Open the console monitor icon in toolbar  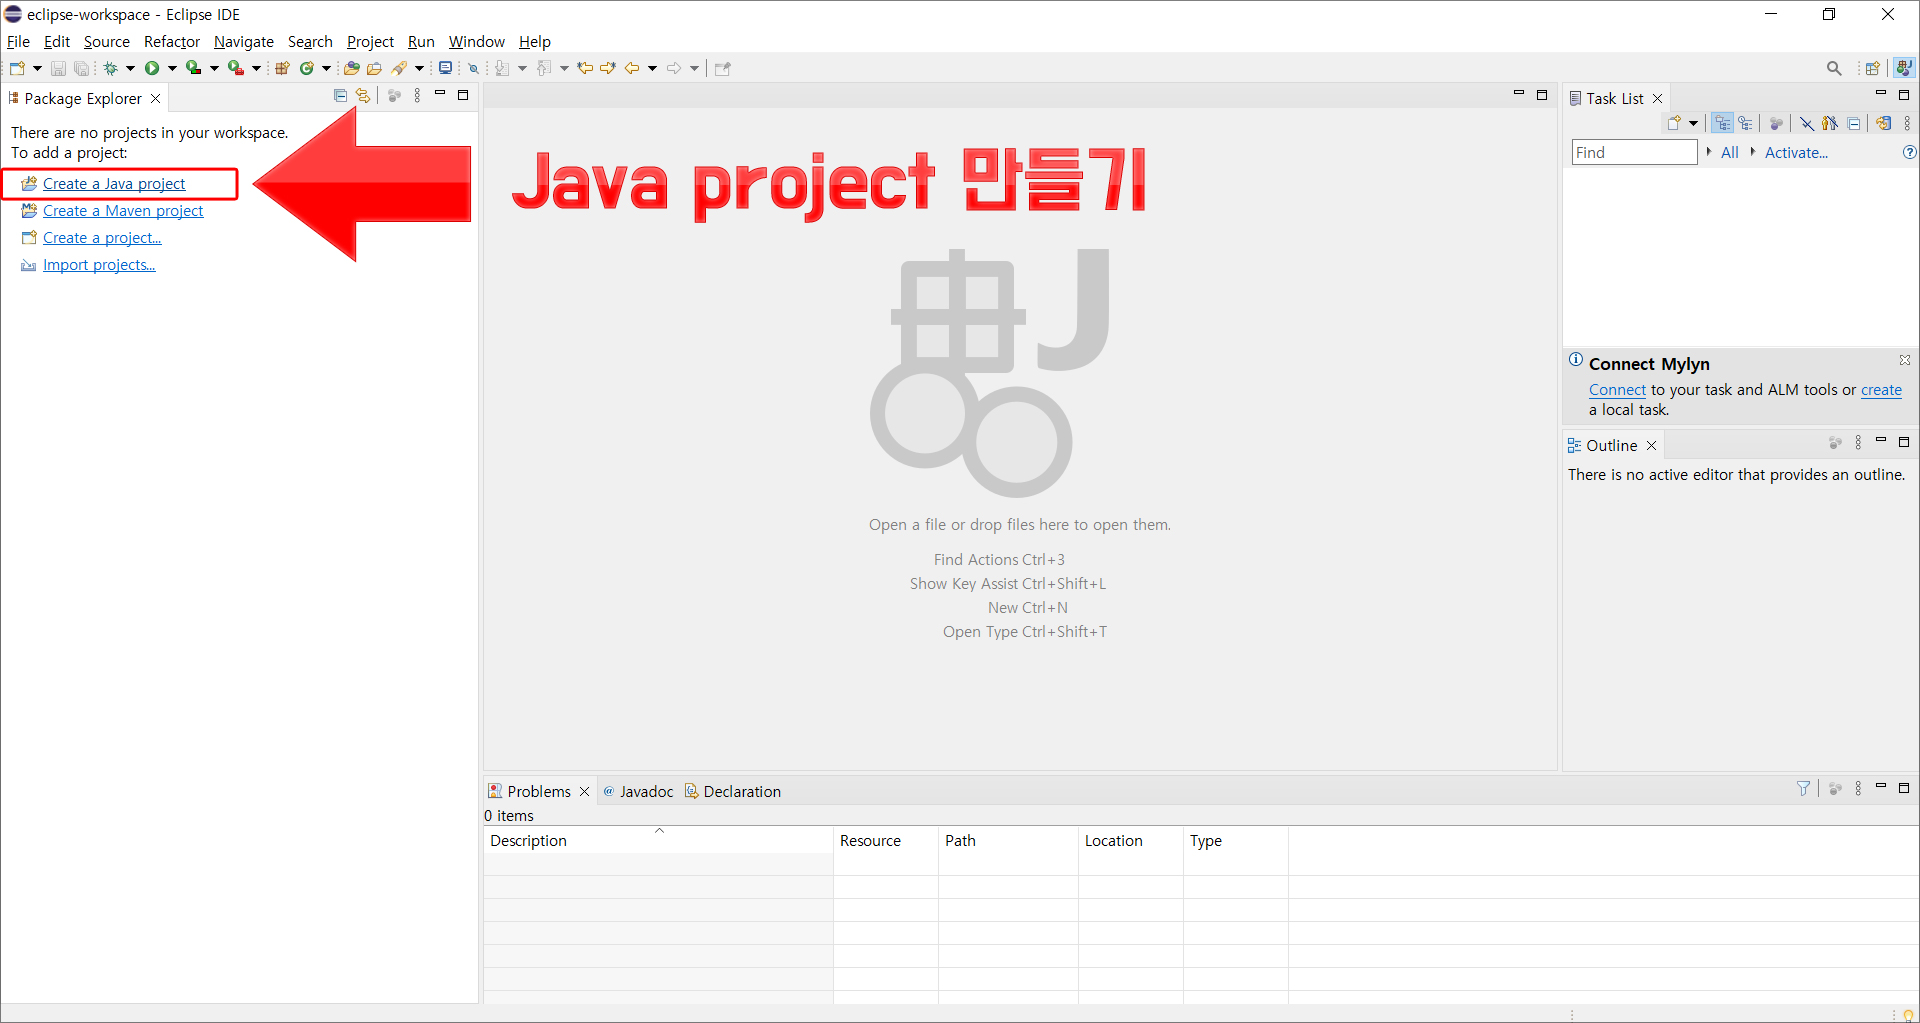[x=445, y=68]
